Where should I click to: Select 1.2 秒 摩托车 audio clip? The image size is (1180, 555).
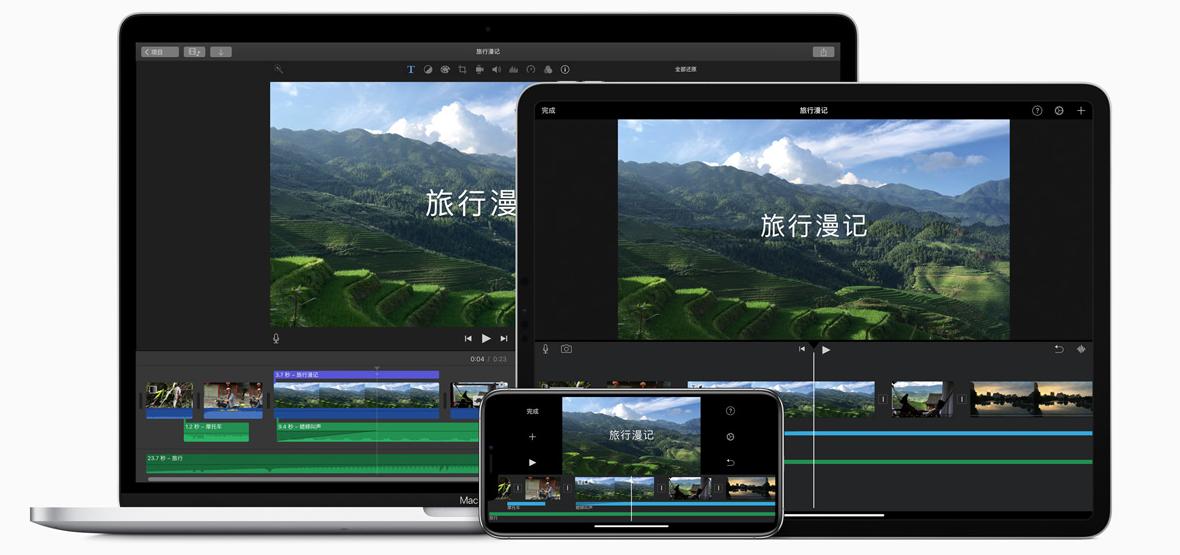(217, 431)
